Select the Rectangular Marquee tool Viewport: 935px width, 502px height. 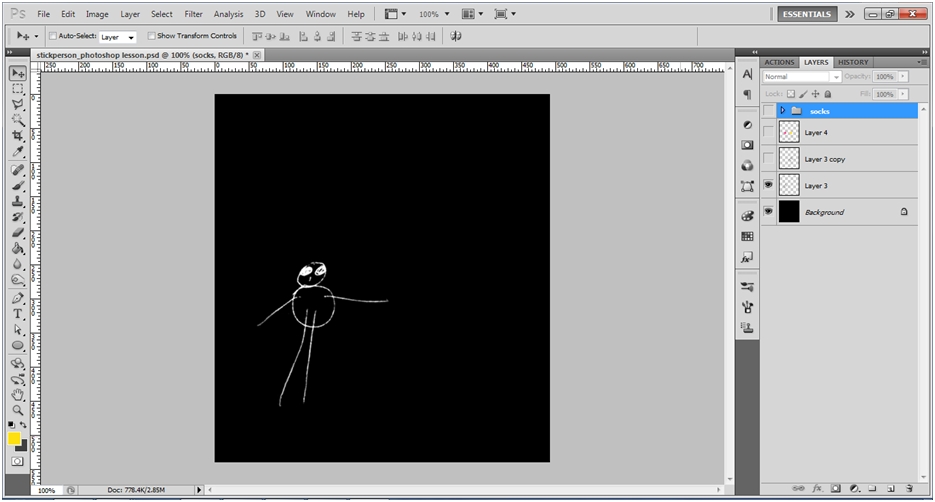pyautogui.click(x=18, y=89)
